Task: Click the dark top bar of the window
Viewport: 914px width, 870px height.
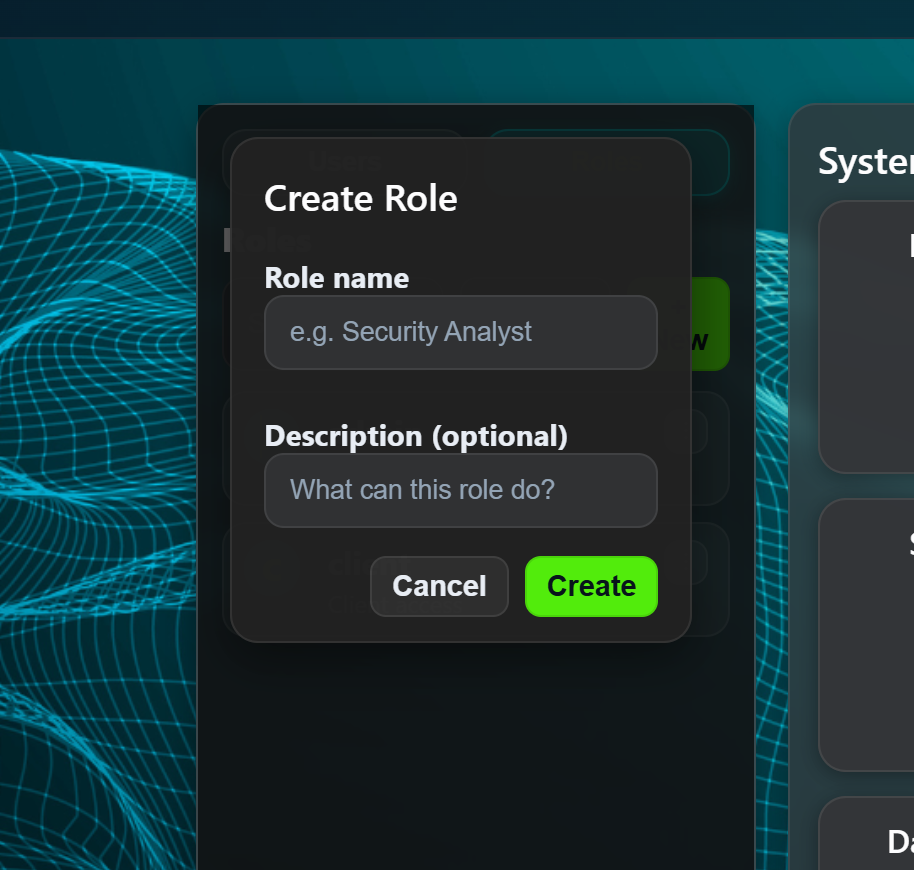Action: click(x=457, y=18)
